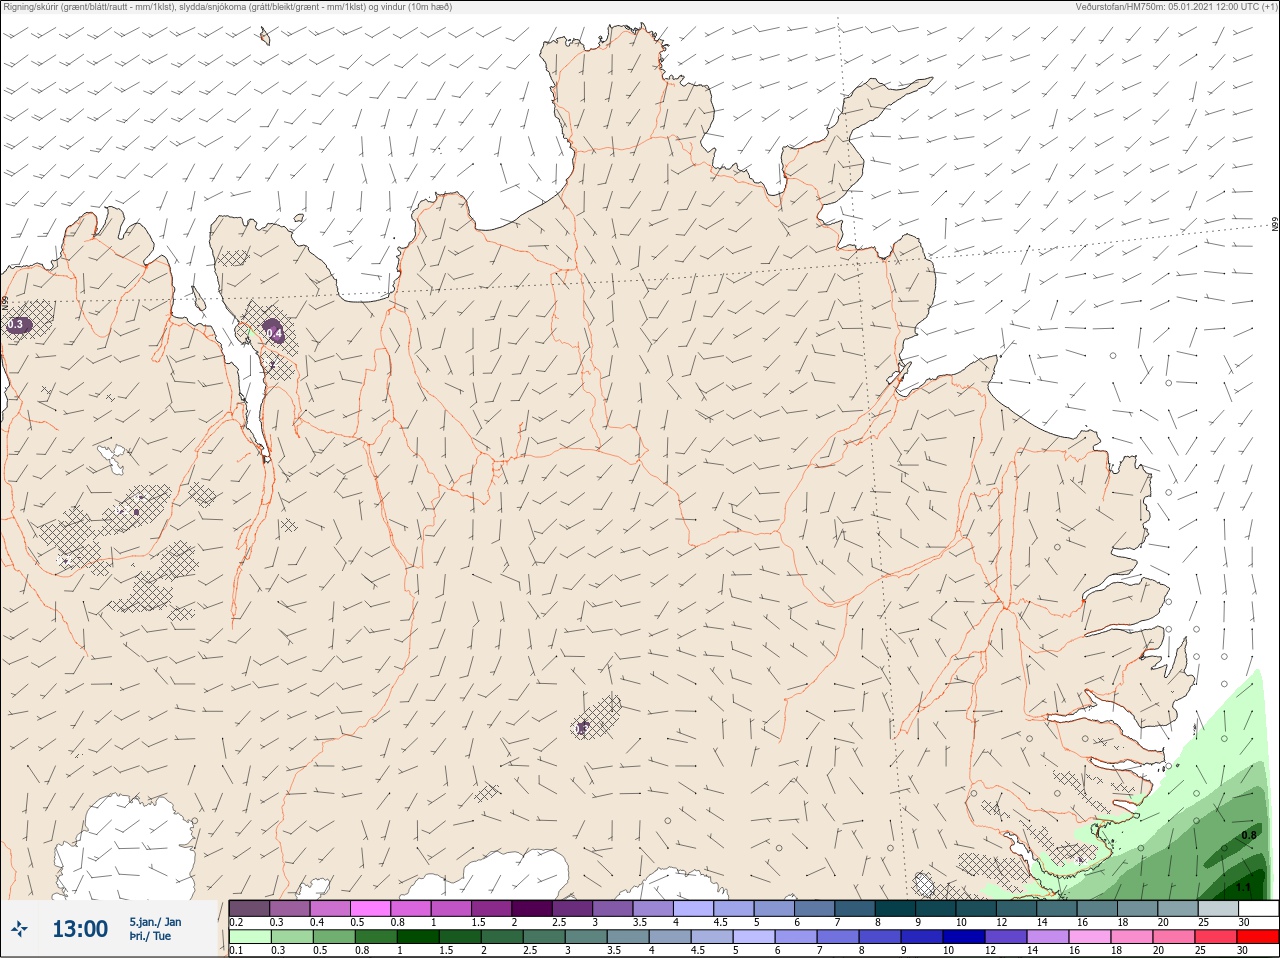
Task: Select the white 30 swatch in upper legend
Action: point(1259,908)
